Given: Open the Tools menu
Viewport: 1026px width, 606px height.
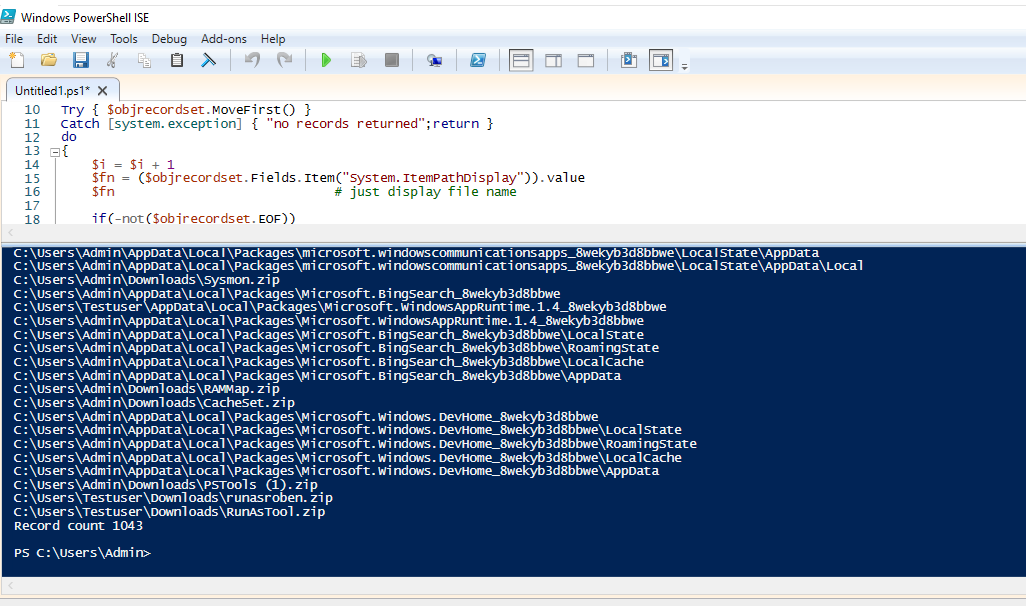Looking at the screenshot, I should click(x=124, y=39).
